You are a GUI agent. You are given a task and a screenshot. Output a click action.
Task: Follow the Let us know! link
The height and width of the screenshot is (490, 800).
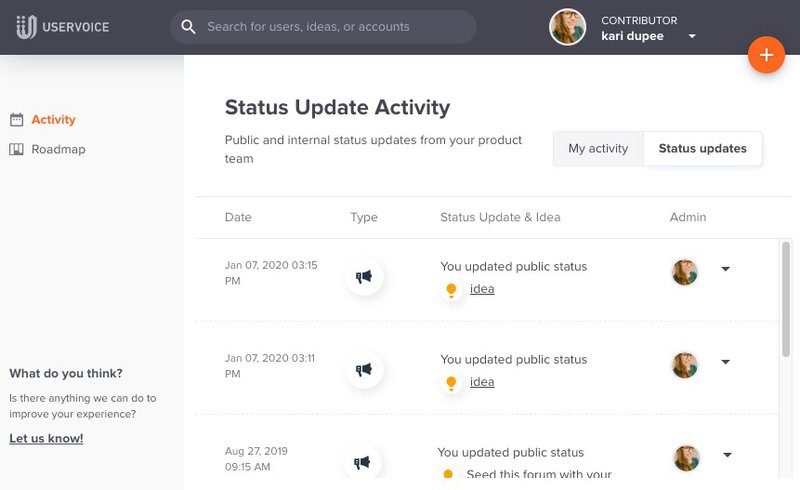pyautogui.click(x=46, y=438)
